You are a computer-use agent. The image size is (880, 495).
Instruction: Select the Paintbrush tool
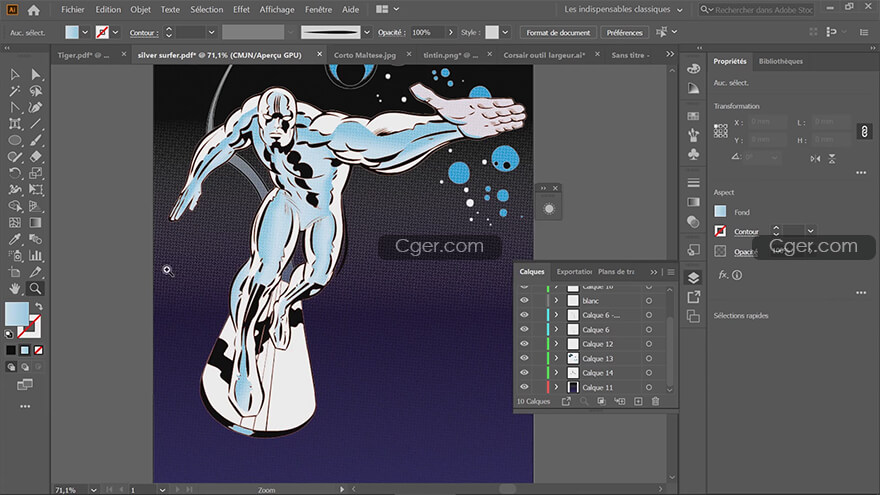pos(35,140)
